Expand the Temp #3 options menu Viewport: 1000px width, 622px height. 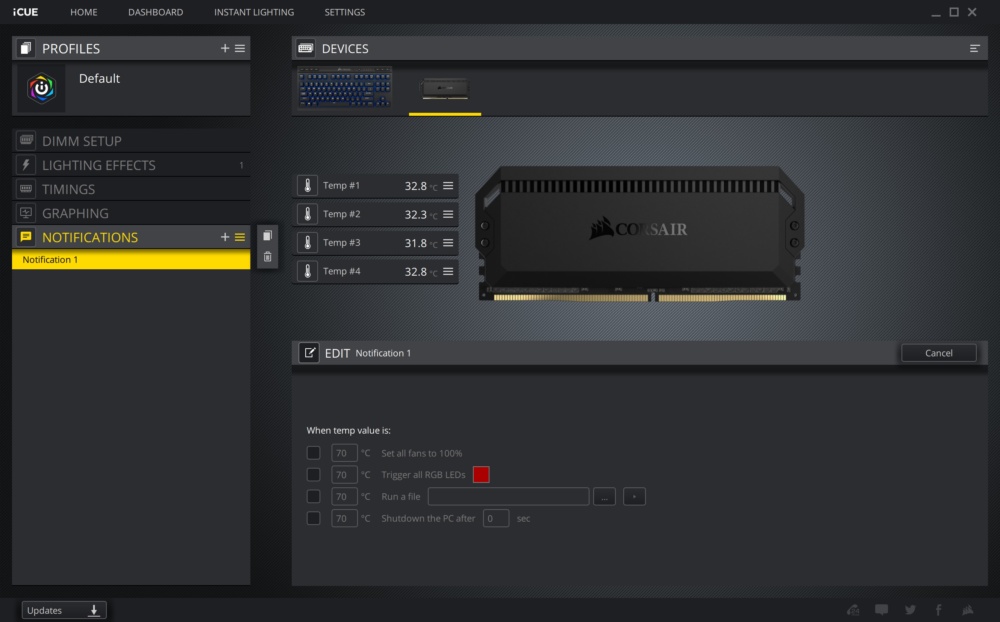click(448, 243)
